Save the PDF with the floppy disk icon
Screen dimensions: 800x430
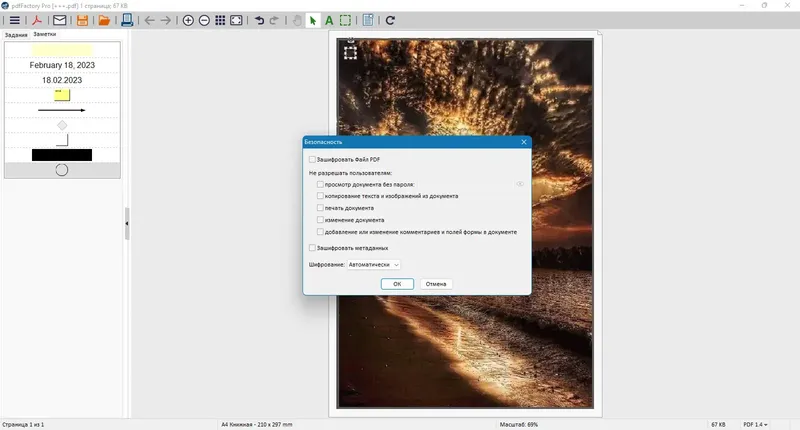[x=82, y=20]
